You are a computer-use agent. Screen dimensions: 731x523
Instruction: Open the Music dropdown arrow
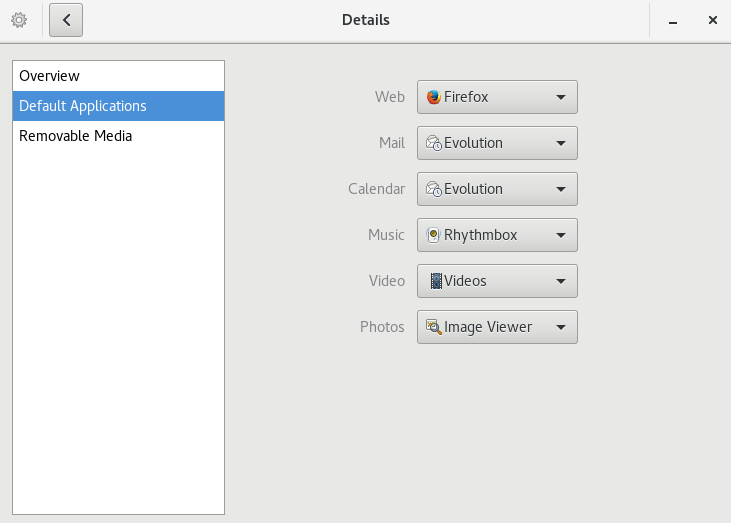click(x=561, y=235)
